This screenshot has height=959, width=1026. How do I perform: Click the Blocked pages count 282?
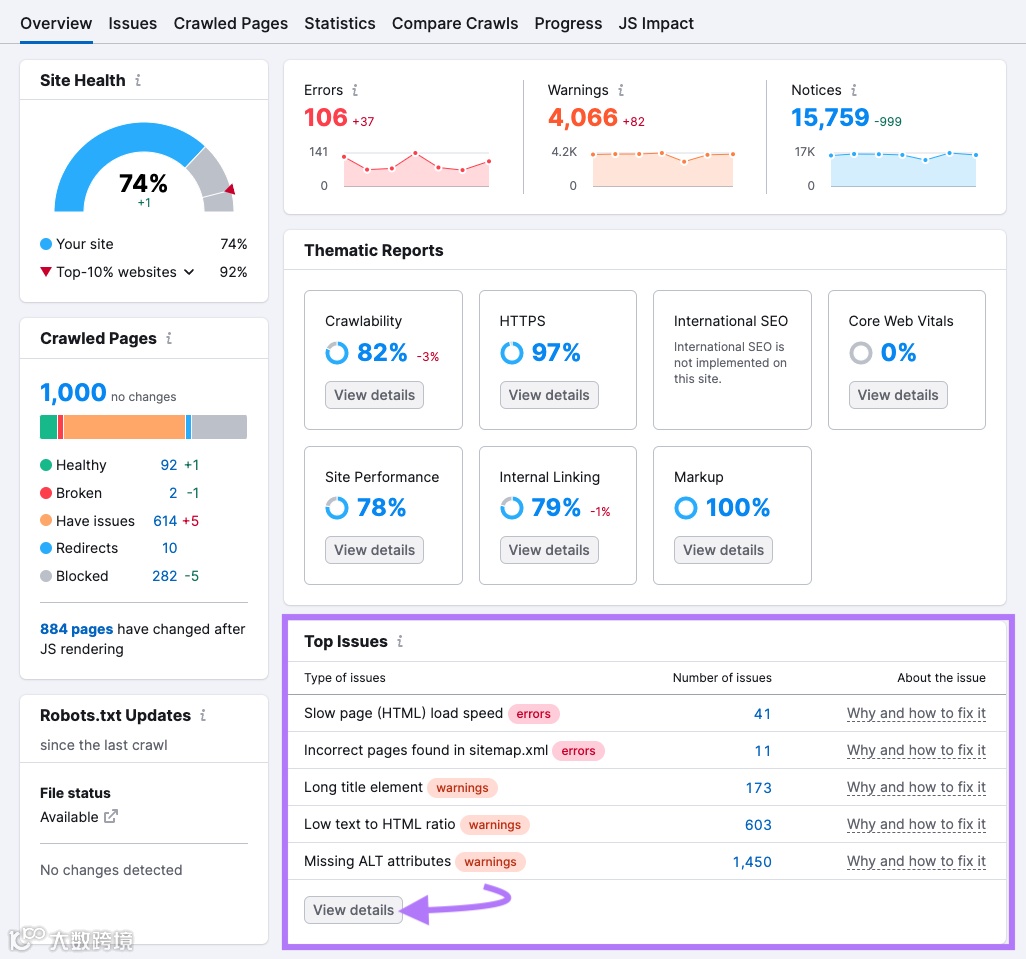pos(164,576)
